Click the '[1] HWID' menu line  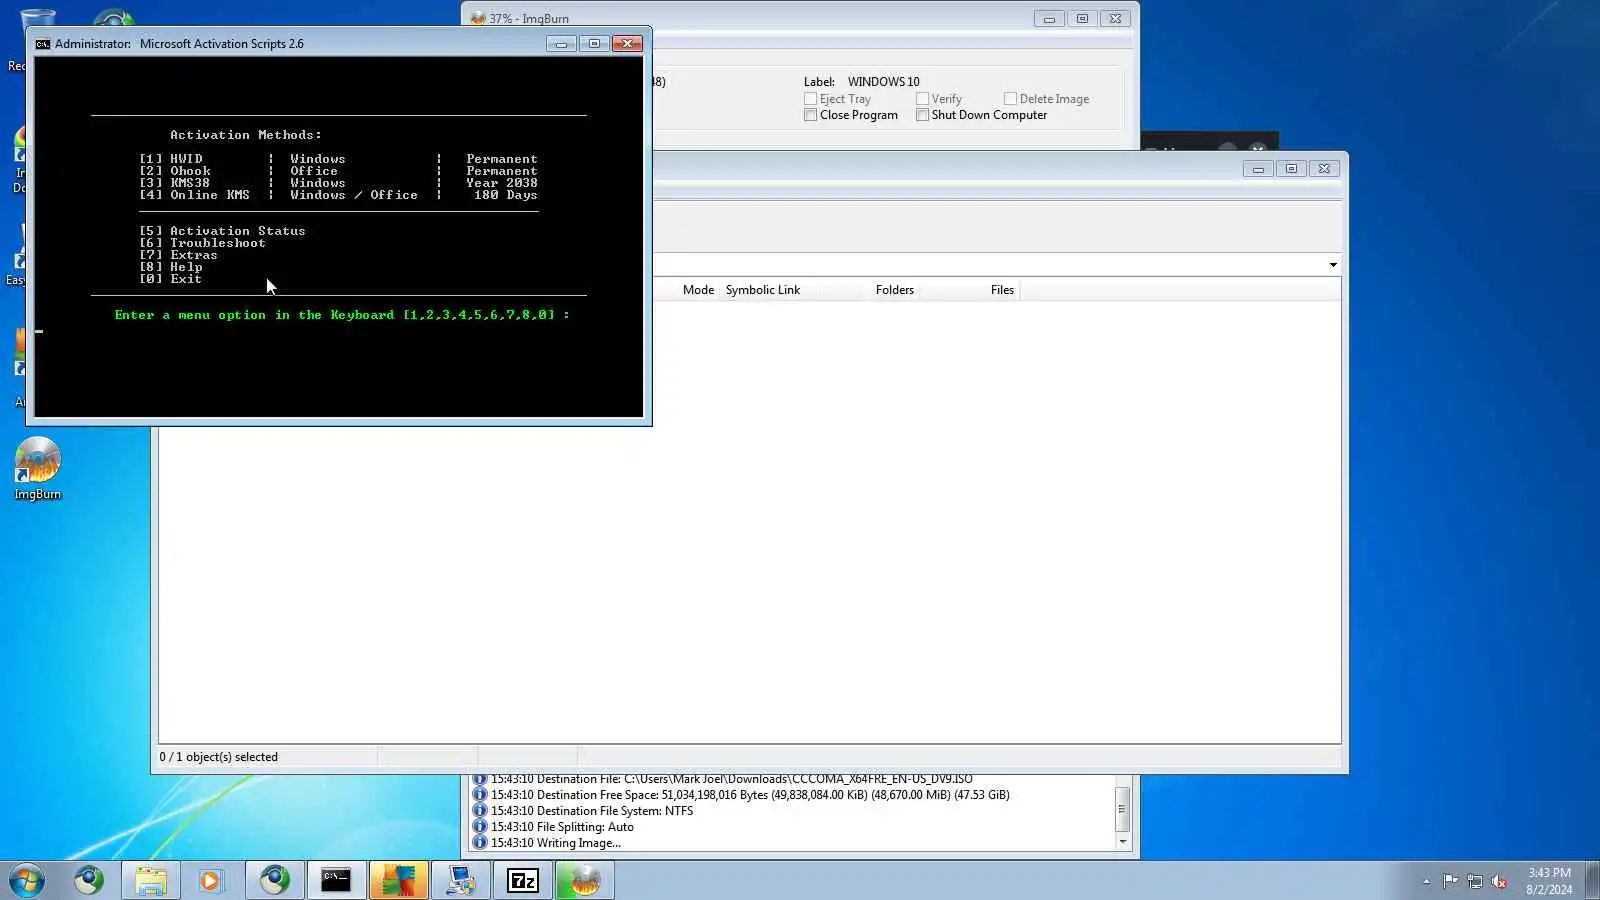(338, 159)
